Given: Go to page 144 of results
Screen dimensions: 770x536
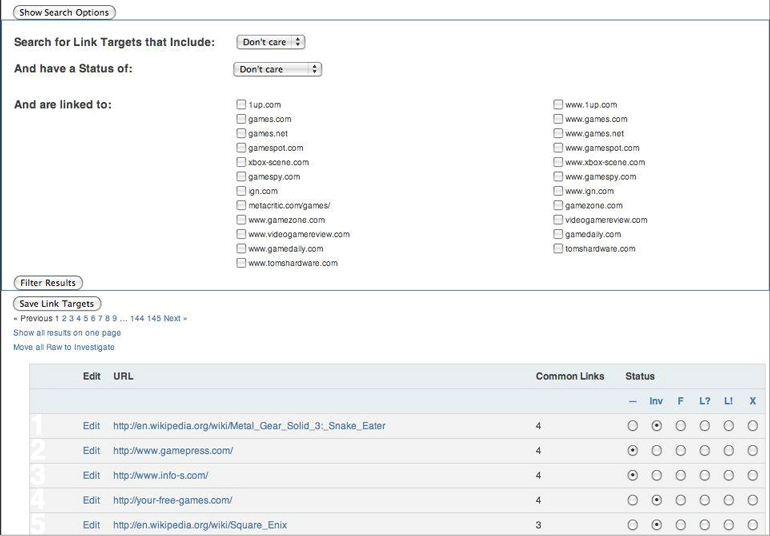Looking at the screenshot, I should [x=137, y=318].
